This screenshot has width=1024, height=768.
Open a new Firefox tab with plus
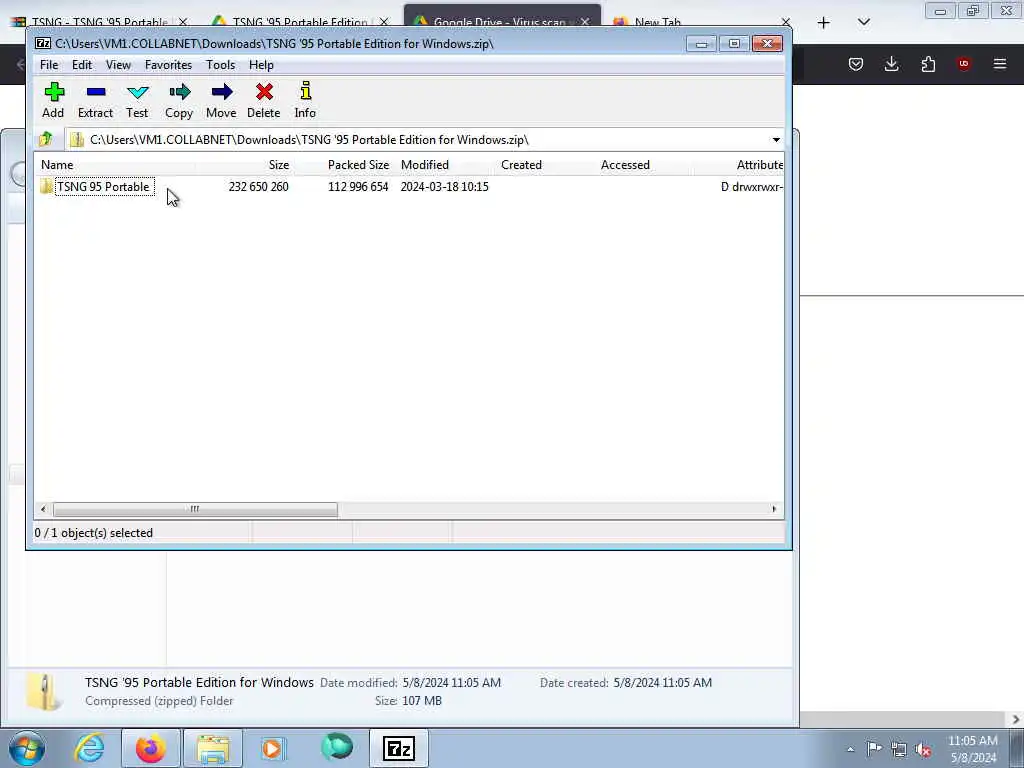tap(824, 23)
